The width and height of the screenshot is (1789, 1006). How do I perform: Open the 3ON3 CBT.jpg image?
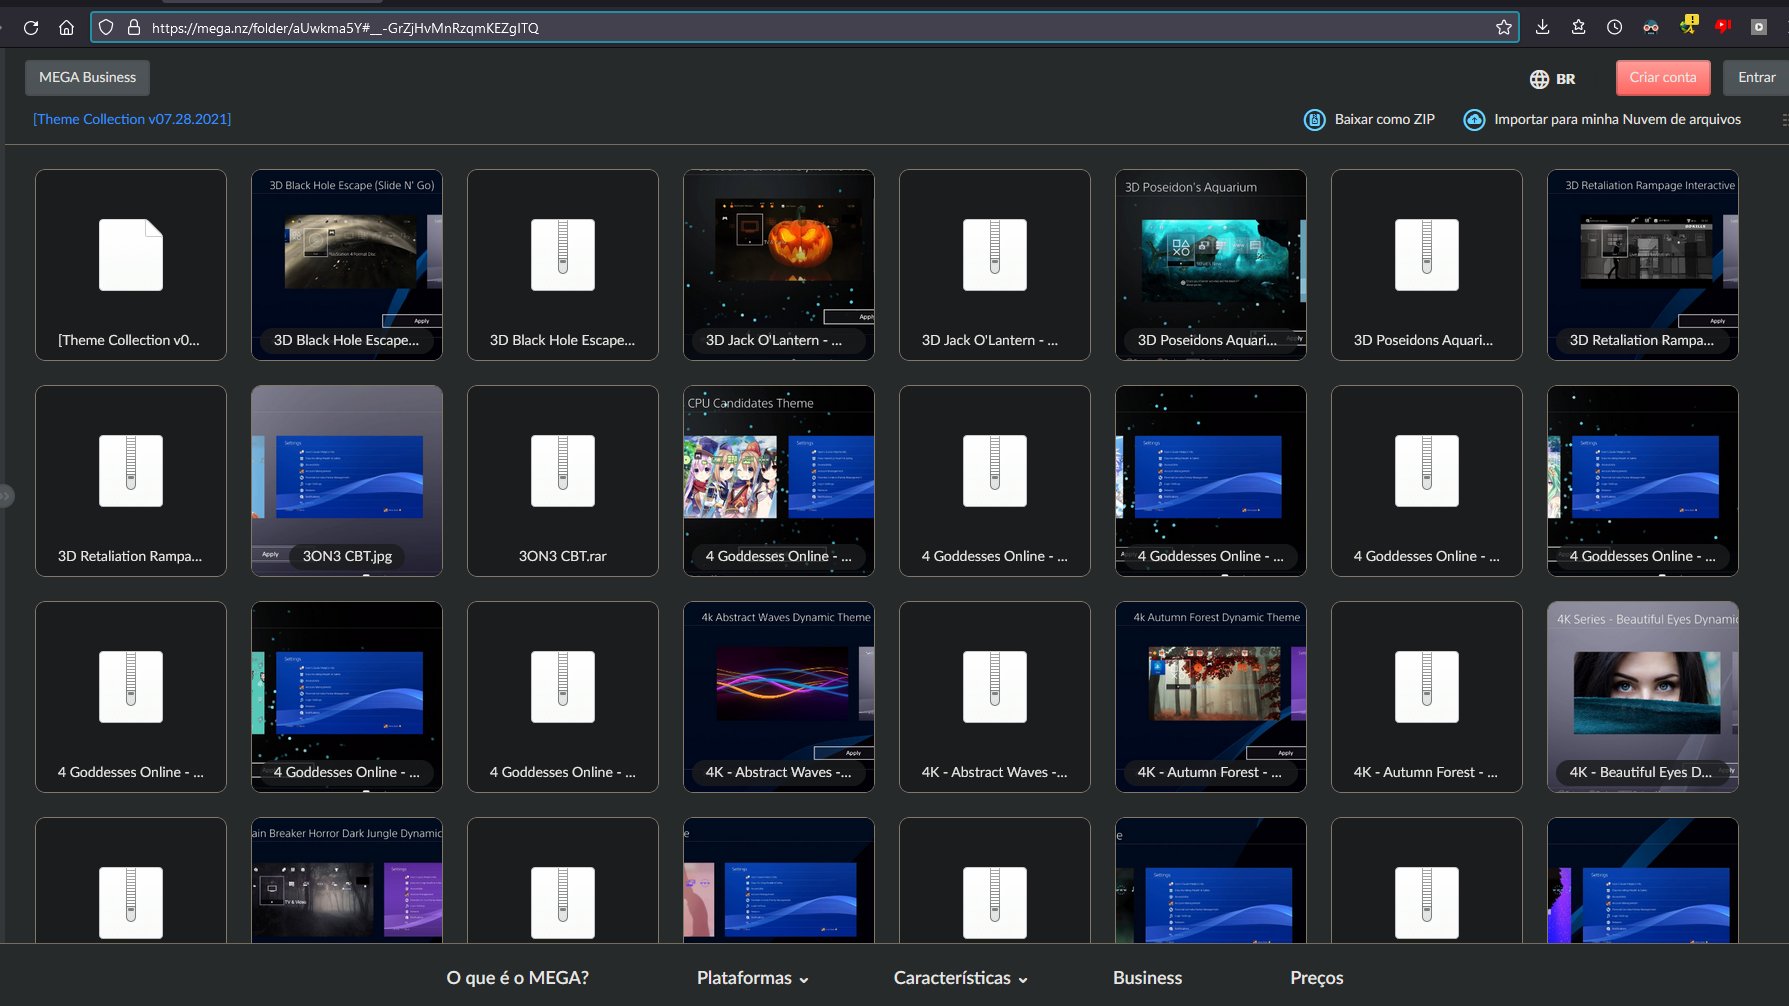[x=347, y=481]
